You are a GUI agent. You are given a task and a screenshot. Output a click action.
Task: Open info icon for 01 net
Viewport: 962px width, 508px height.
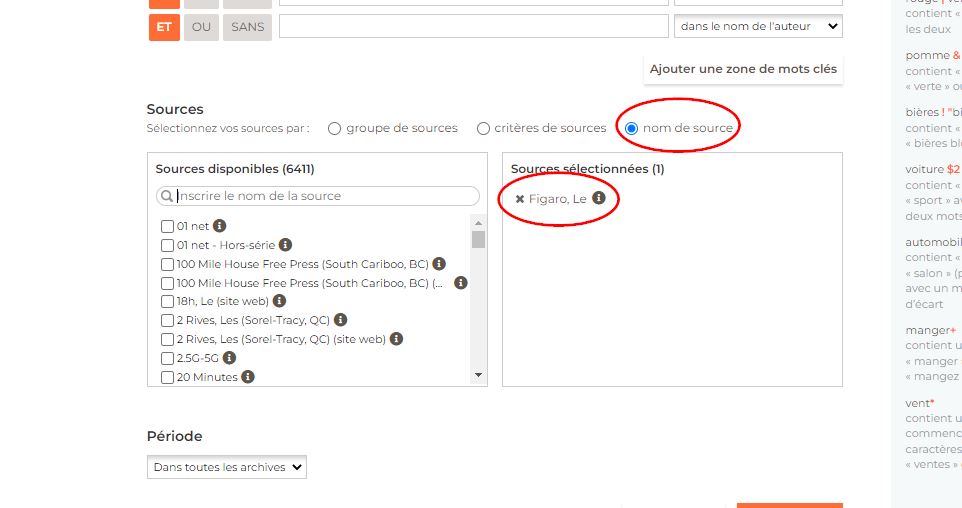[220, 226]
